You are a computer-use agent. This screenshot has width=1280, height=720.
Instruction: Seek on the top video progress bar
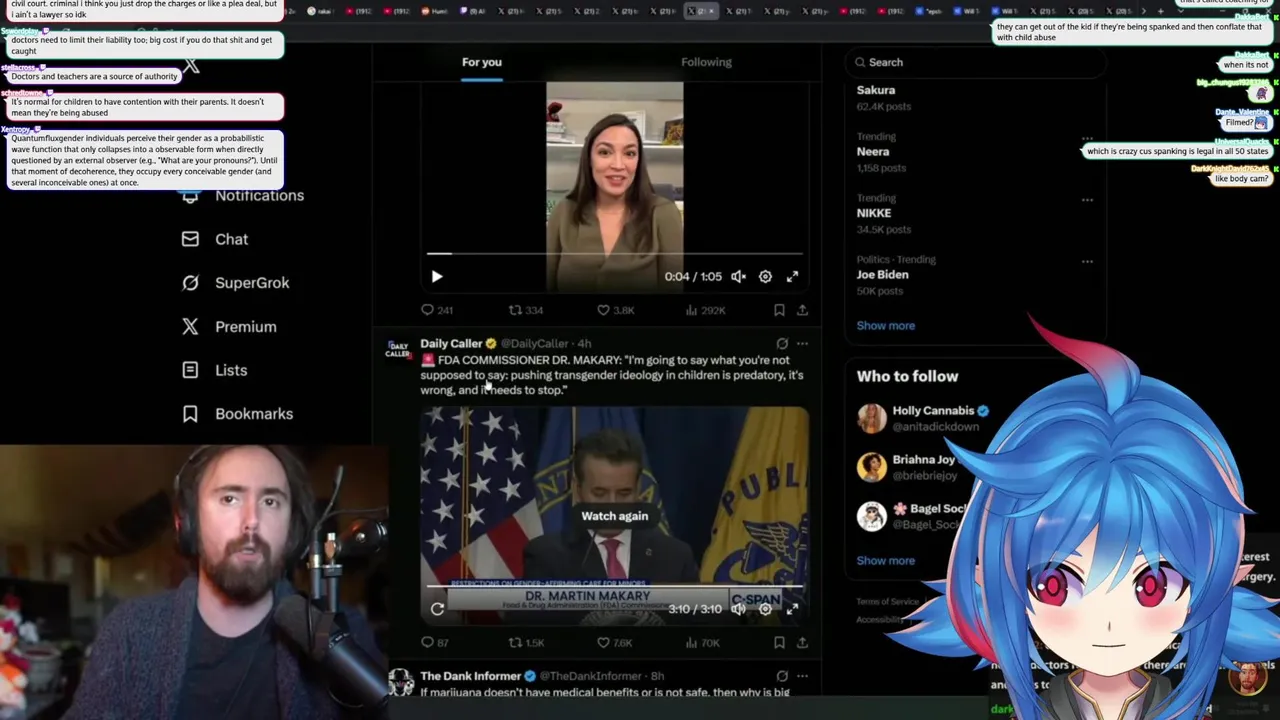614,254
